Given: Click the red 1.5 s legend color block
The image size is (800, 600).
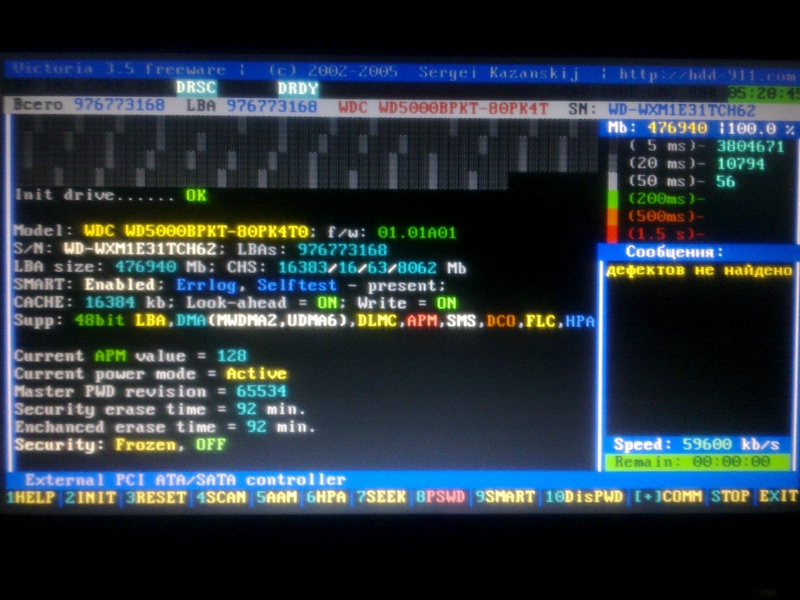Looking at the screenshot, I should pyautogui.click(x=612, y=233).
